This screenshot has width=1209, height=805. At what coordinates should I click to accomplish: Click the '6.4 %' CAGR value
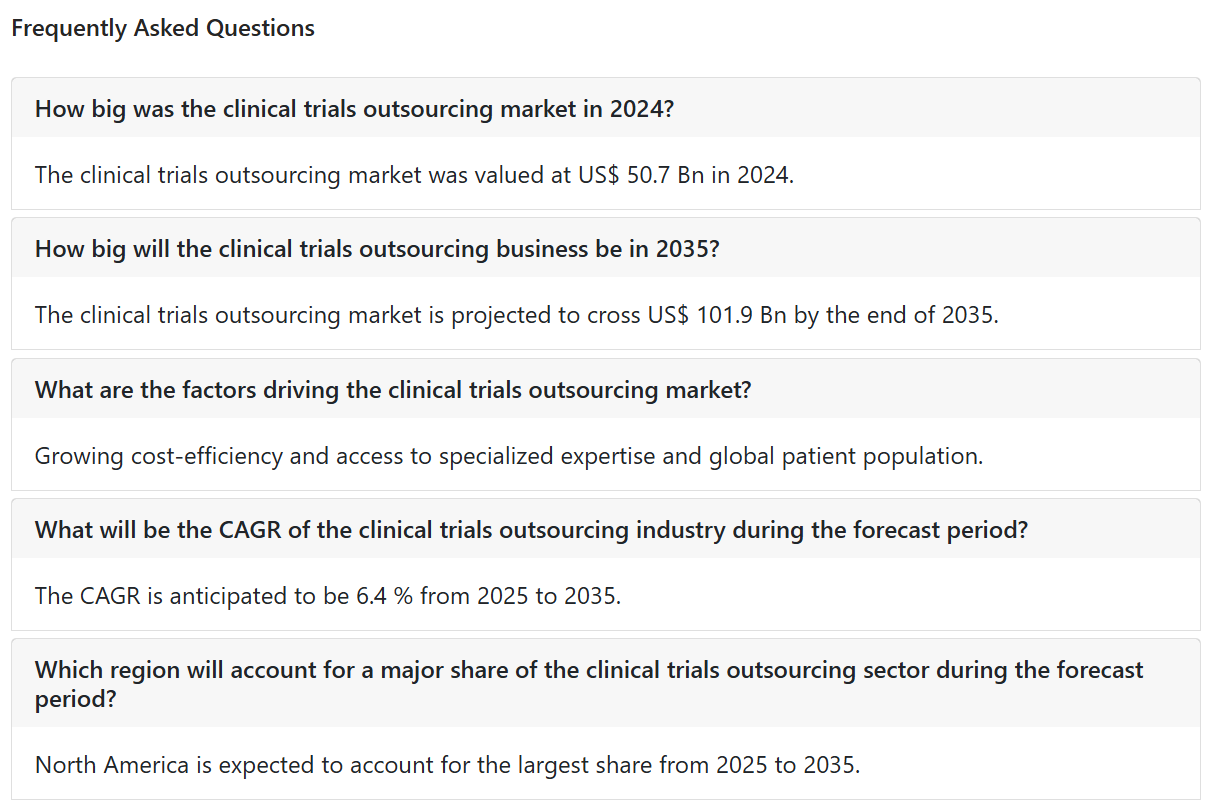click(x=385, y=596)
